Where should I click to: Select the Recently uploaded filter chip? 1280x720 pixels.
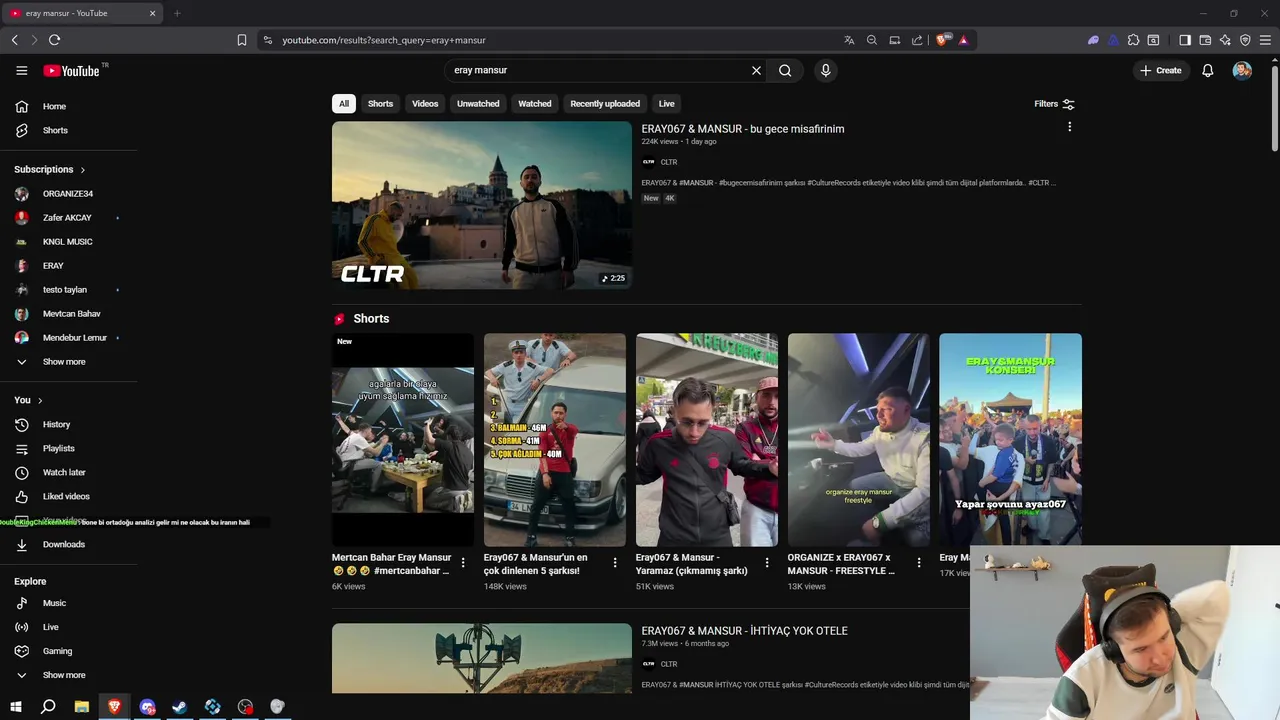(605, 104)
